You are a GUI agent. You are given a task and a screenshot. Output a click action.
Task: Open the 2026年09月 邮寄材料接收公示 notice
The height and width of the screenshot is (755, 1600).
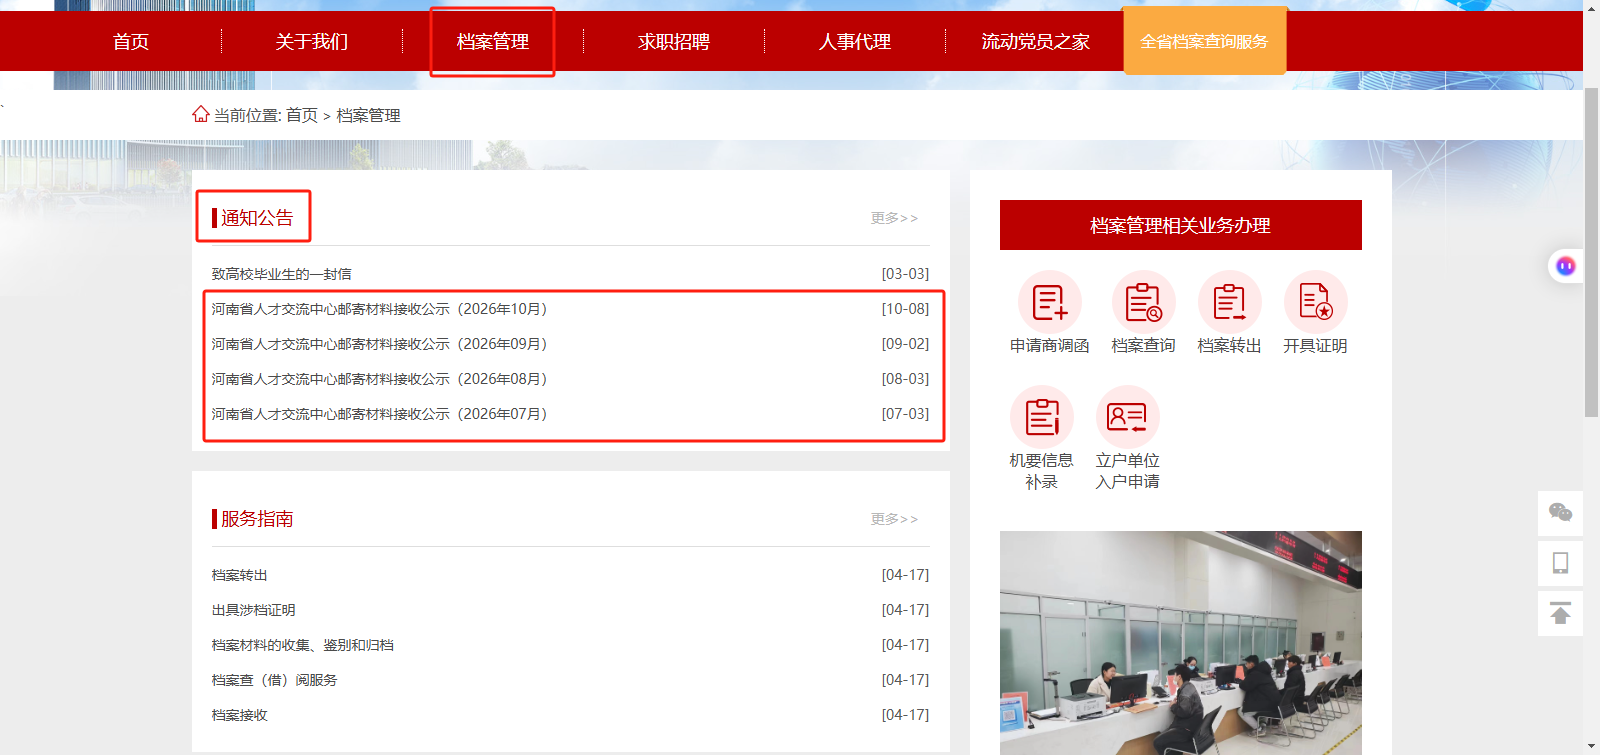(379, 344)
